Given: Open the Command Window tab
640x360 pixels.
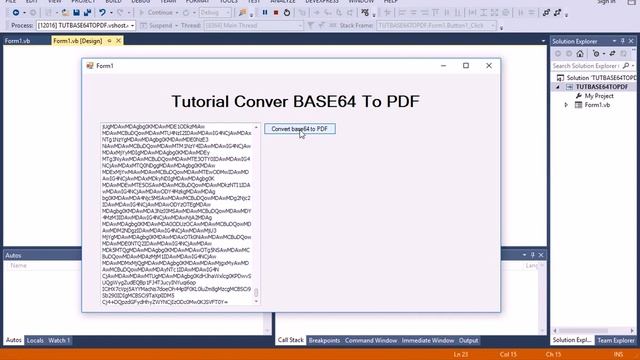Looking at the screenshot, I should tap(371, 340).
